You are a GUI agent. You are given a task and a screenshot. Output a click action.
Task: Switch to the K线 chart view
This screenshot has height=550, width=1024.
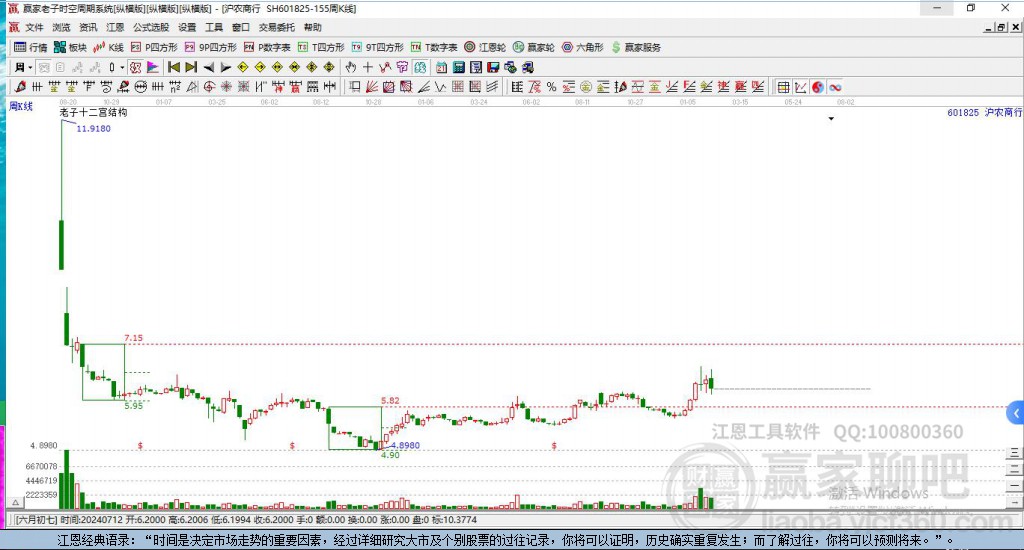click(x=108, y=47)
